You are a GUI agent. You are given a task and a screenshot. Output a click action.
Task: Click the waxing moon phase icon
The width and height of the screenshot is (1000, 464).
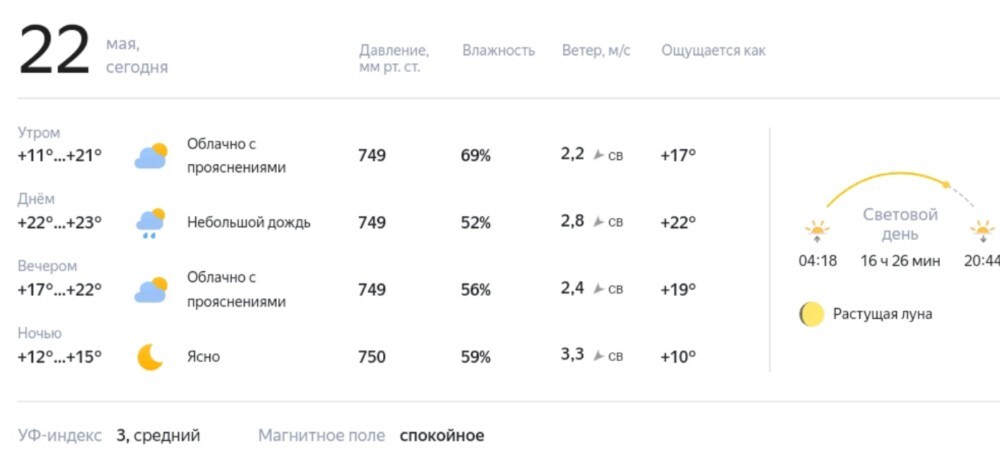point(812,314)
